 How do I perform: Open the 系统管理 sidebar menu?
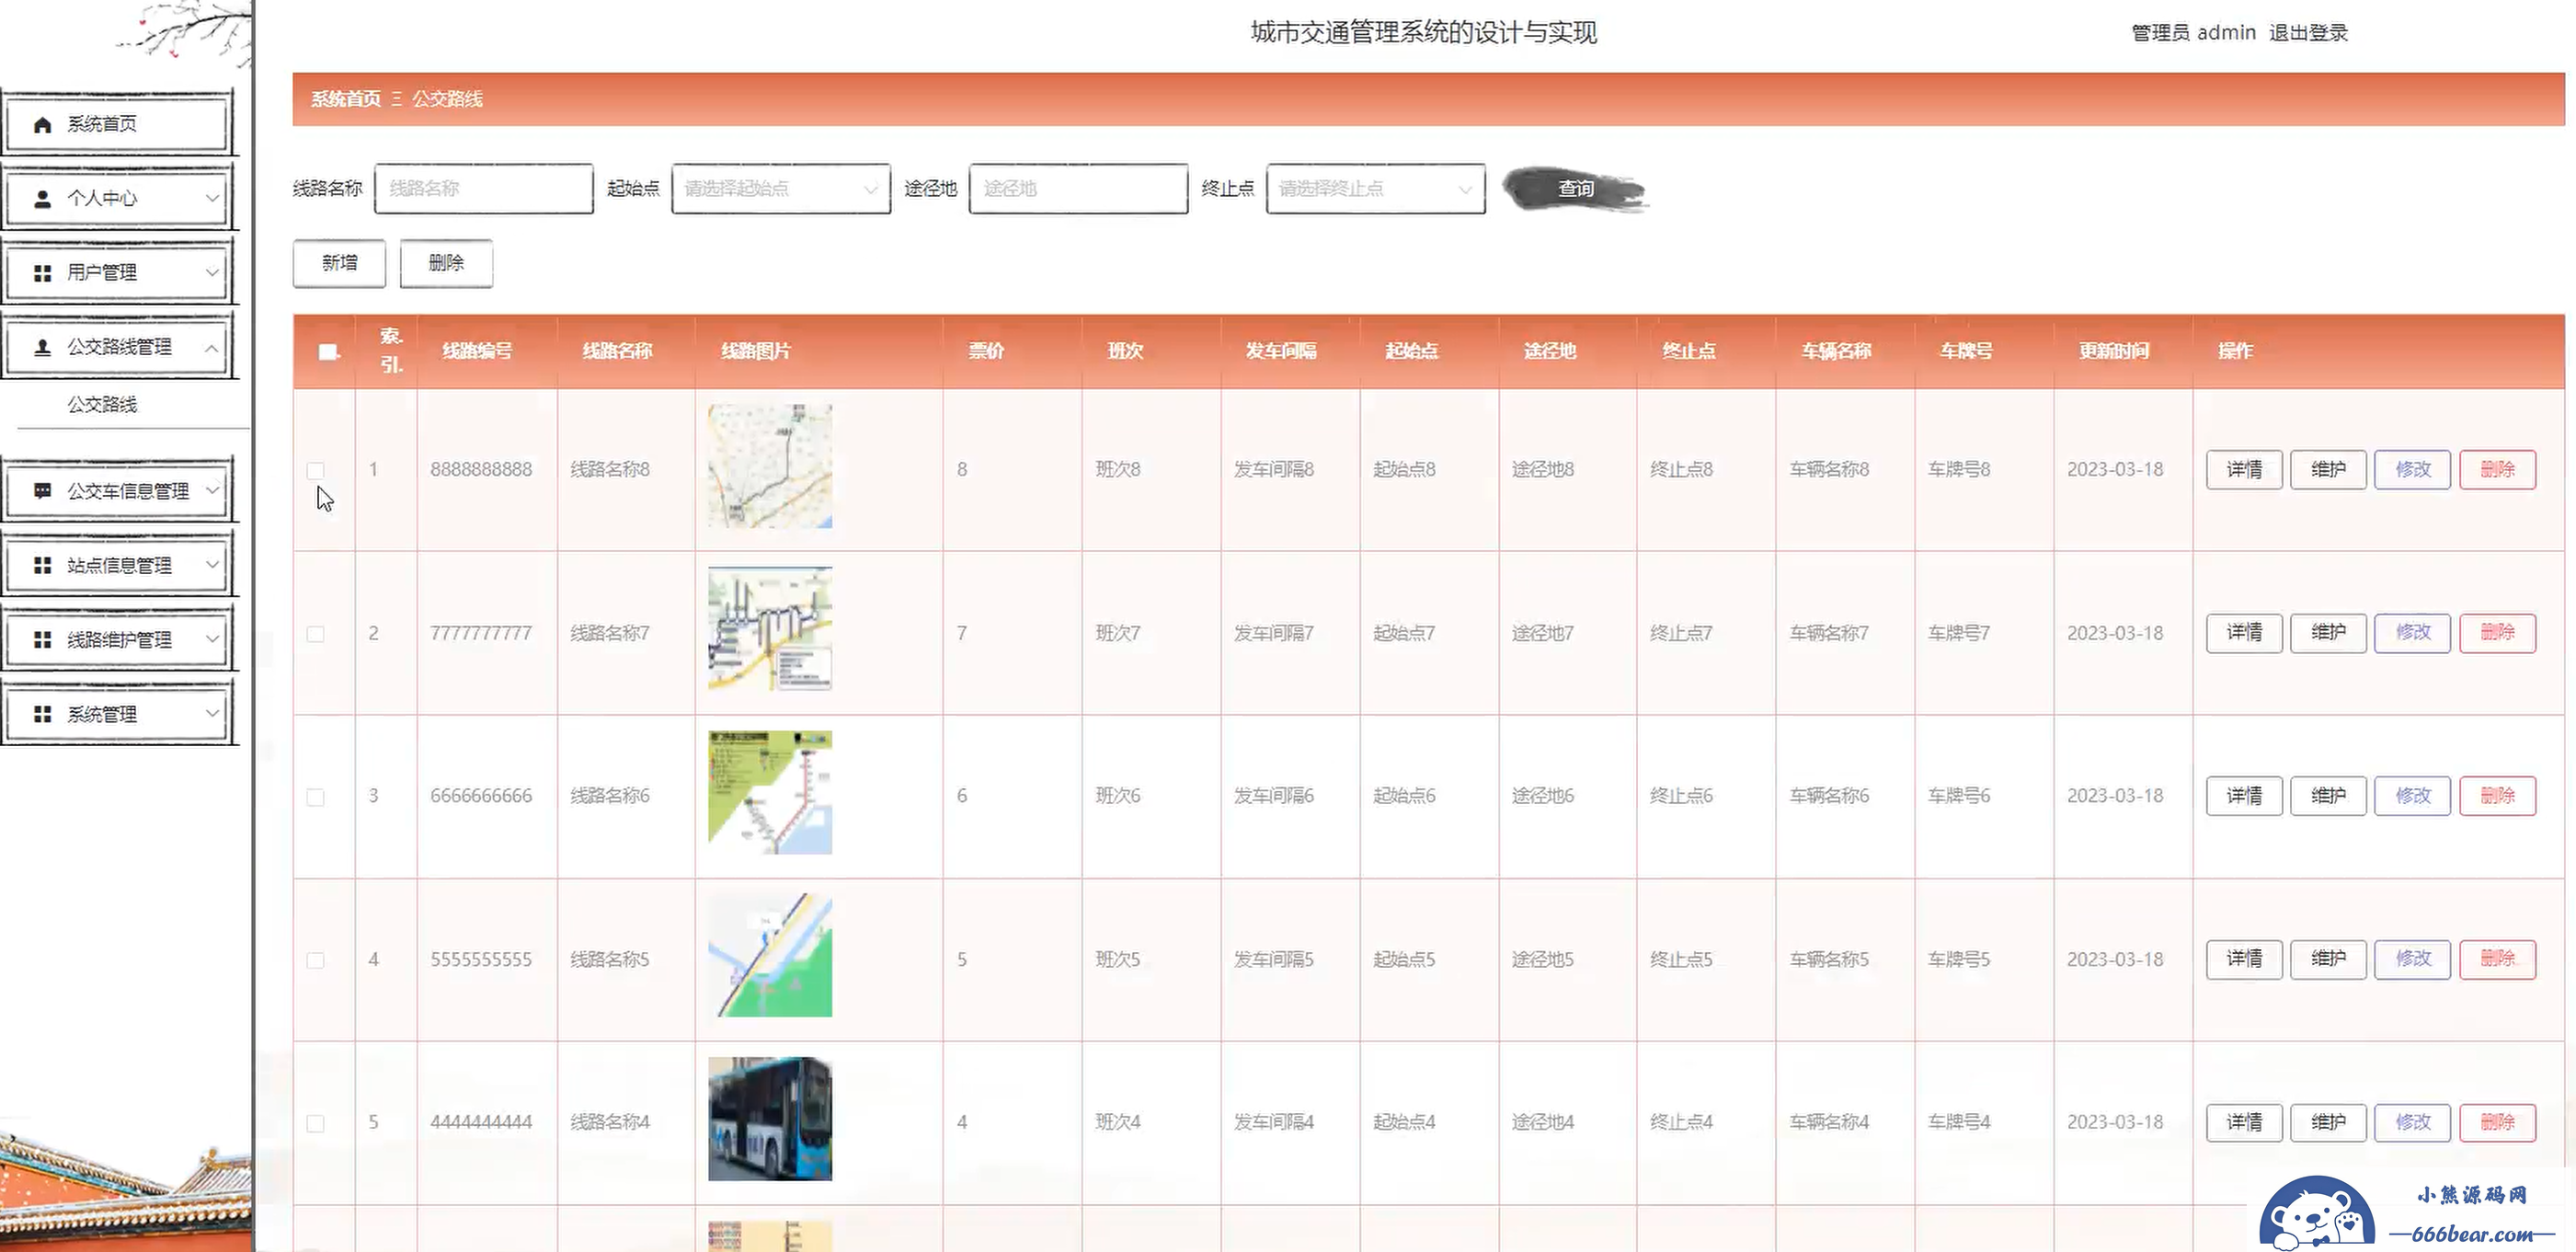[x=118, y=714]
